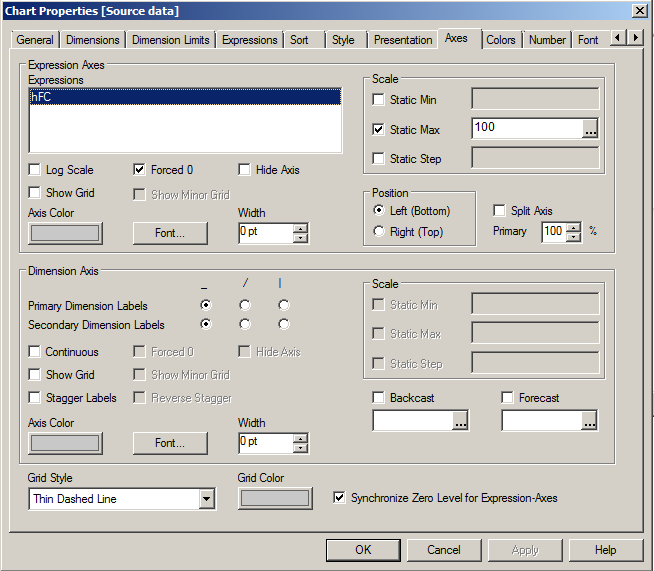The width and height of the screenshot is (654, 571).
Task: Open Static Max expression editor ellipsis button
Action: pyautogui.click(x=590, y=129)
